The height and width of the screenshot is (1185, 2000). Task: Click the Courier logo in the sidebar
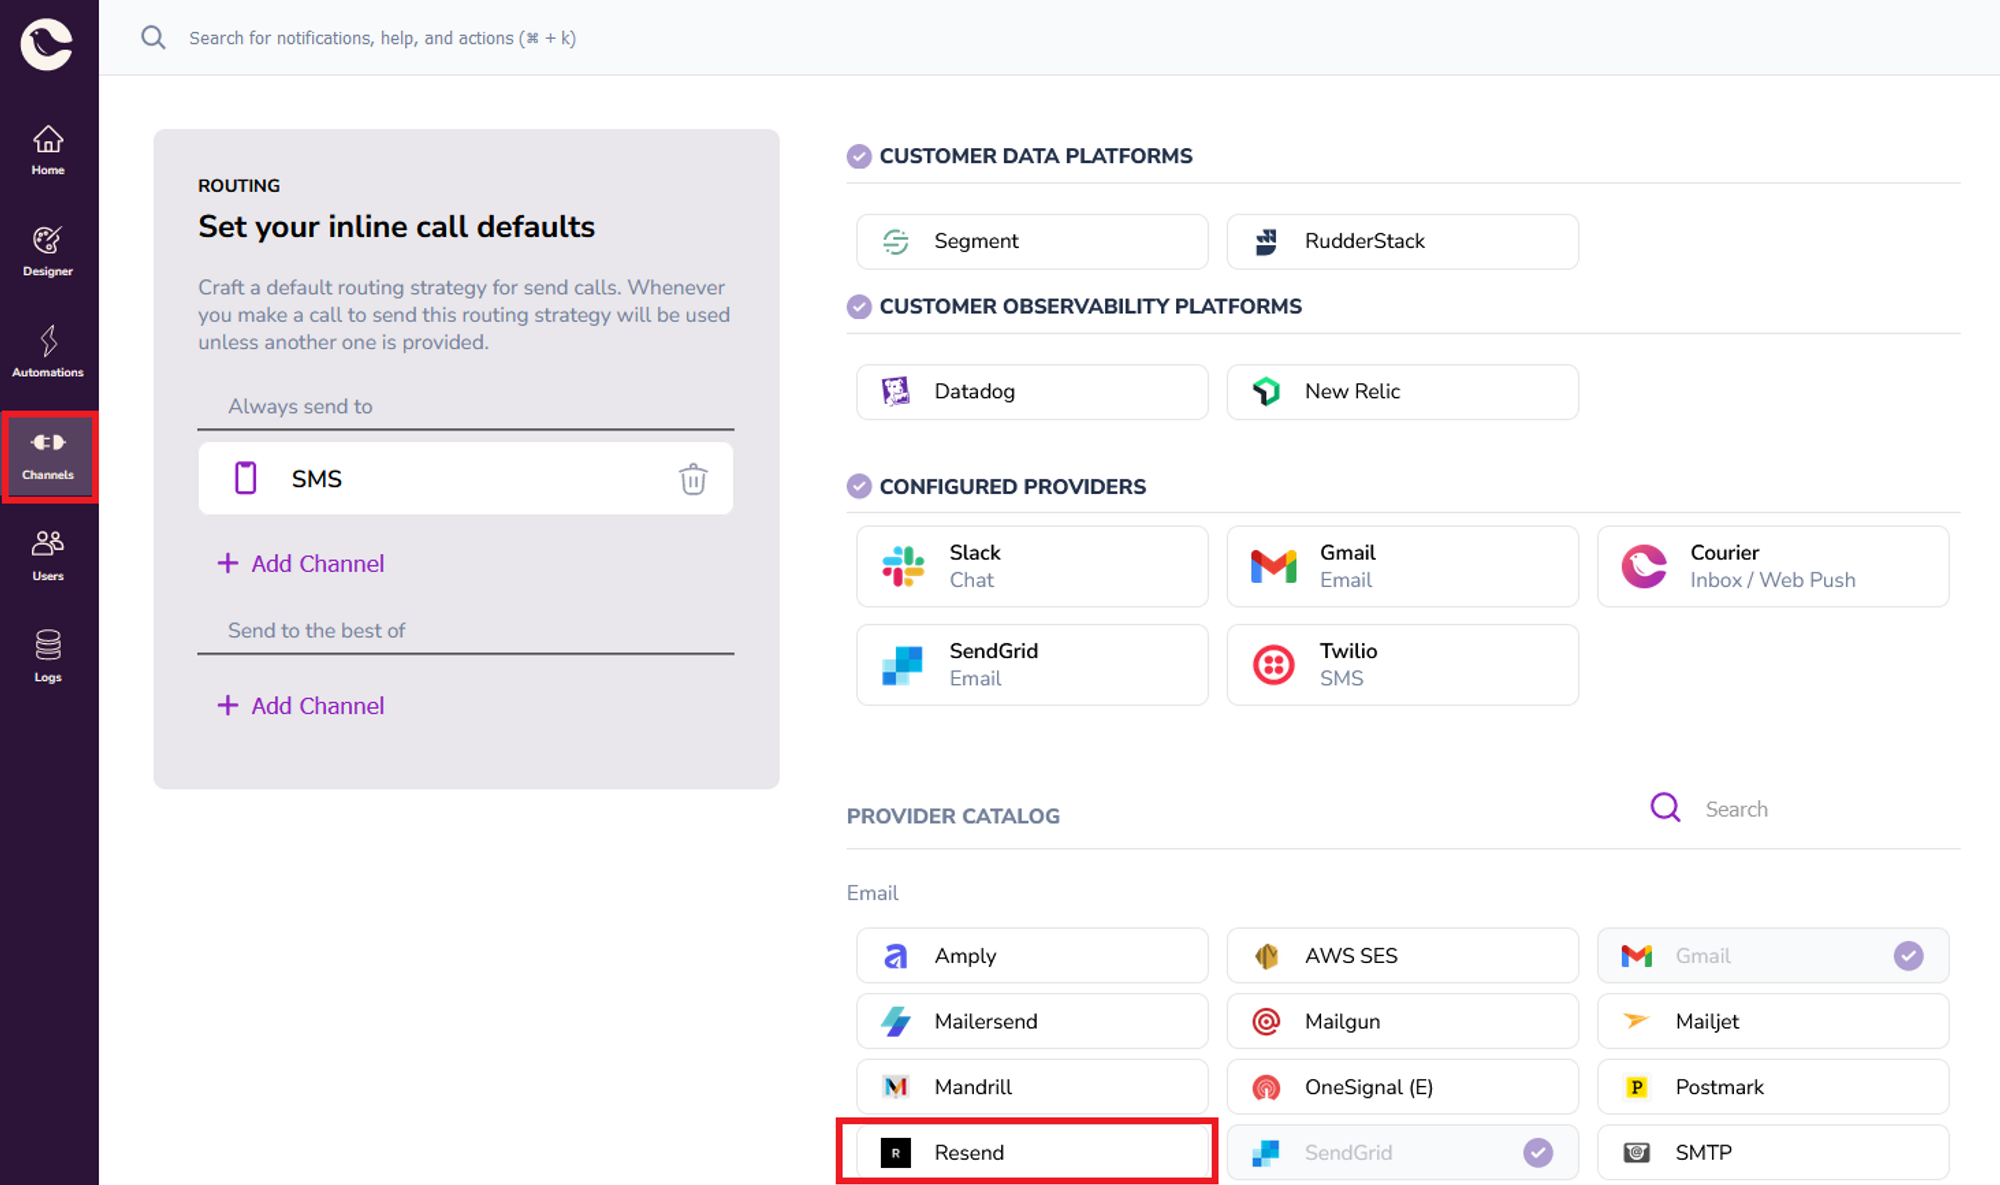[x=47, y=42]
